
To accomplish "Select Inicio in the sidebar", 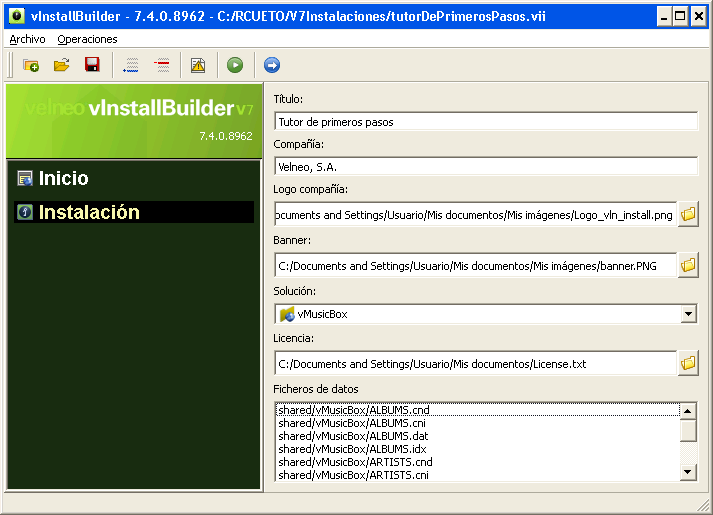I will (x=134, y=178).
